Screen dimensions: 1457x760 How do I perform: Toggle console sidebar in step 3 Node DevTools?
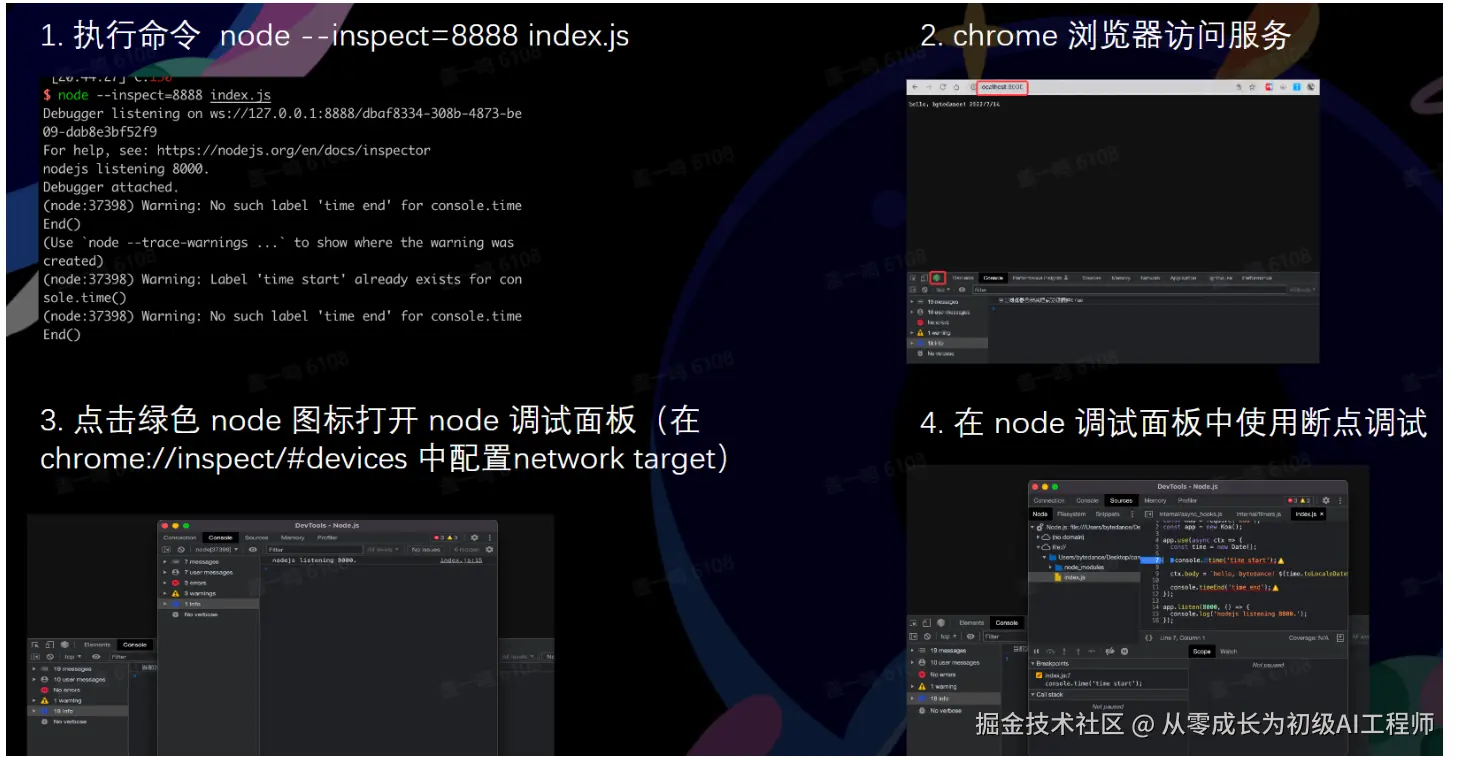167,549
